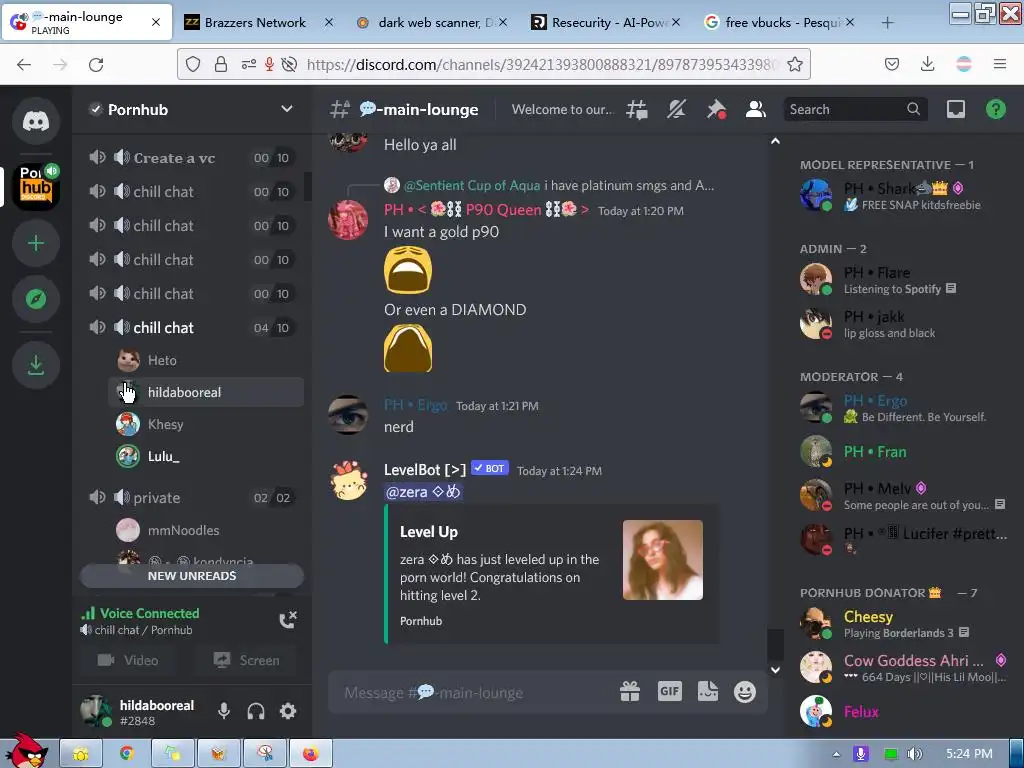Open emoji picker smiley icon

click(x=744, y=692)
